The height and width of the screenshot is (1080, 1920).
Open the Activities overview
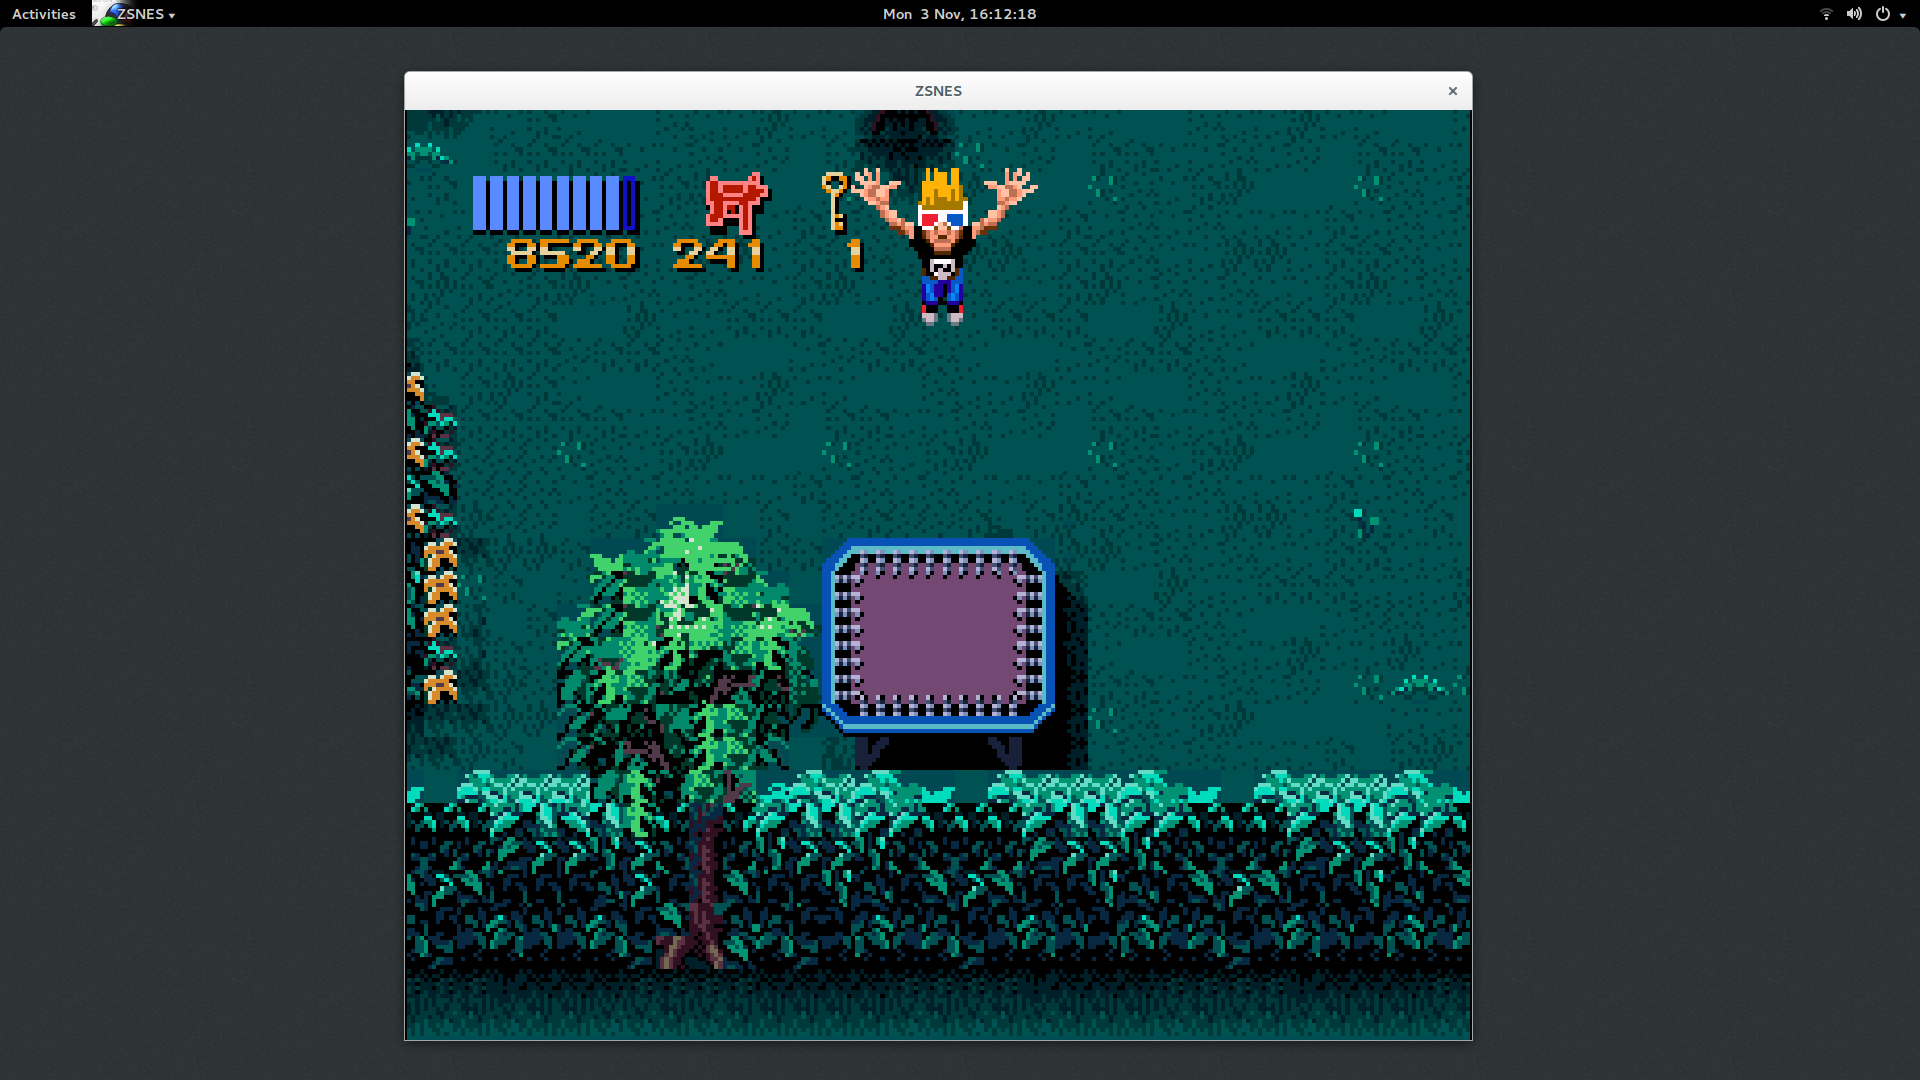[x=44, y=14]
